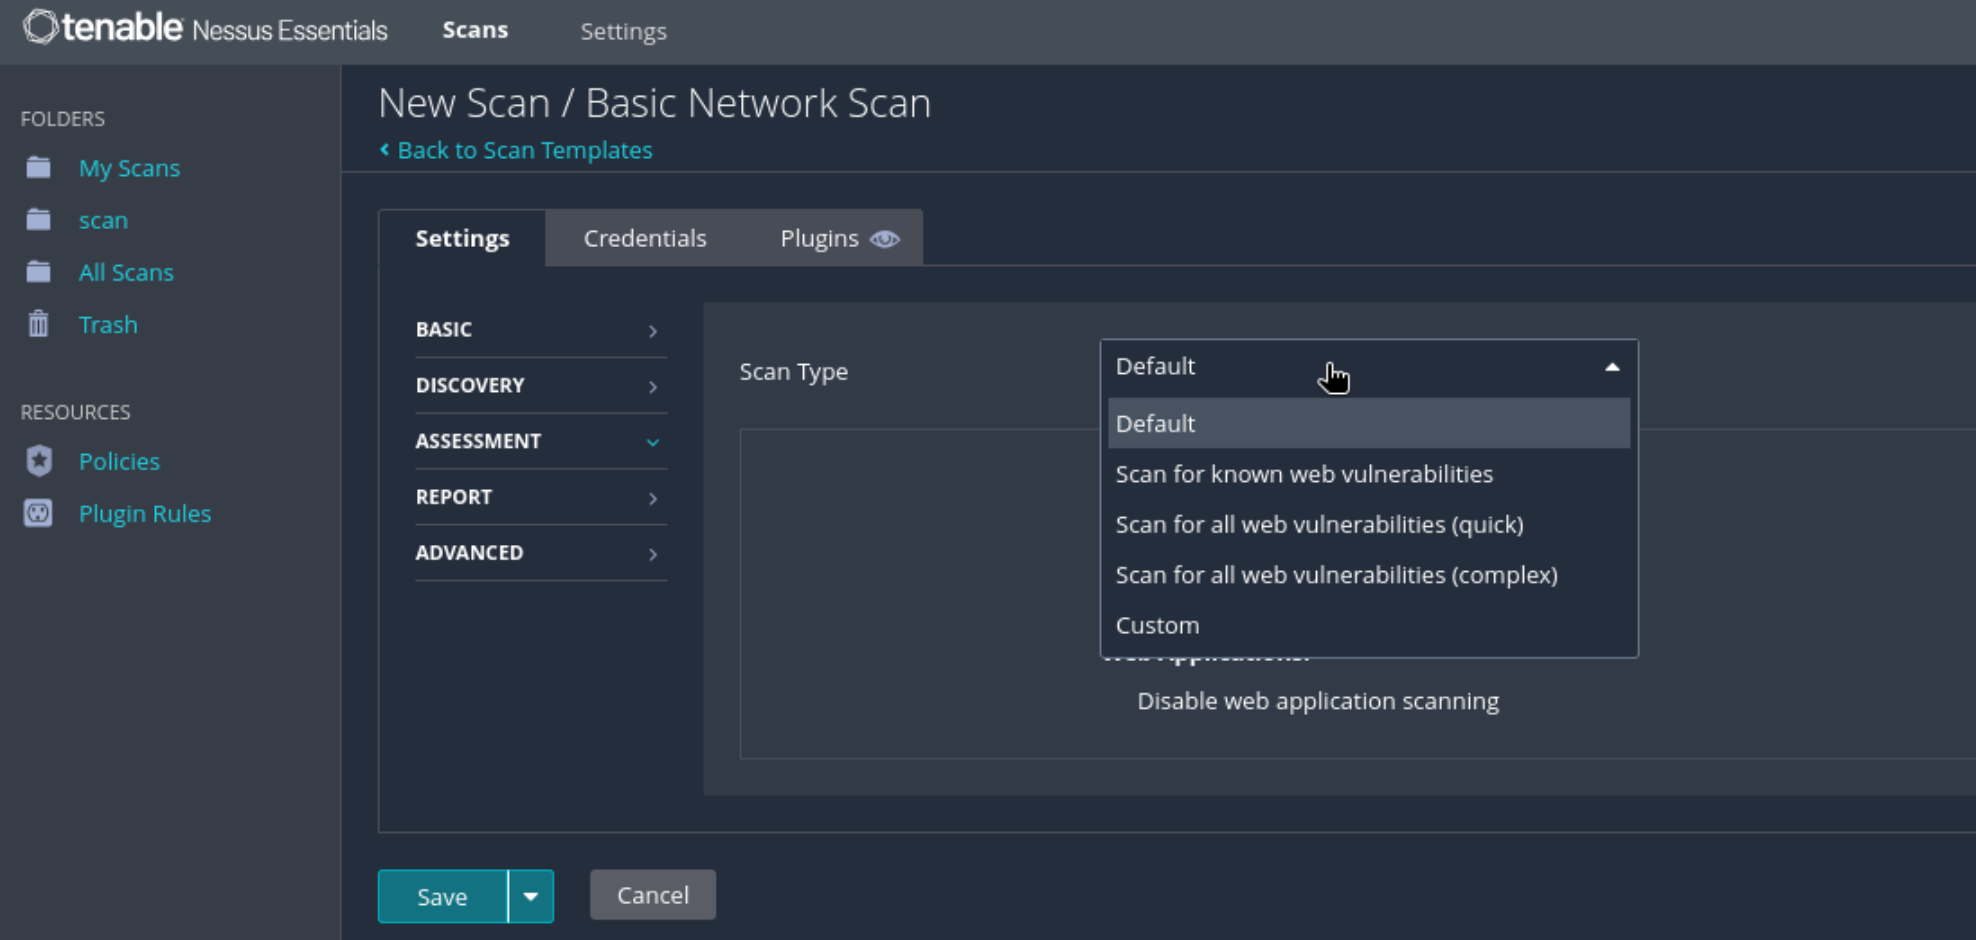
Task: Click back arrow beside Scan Templates
Action: point(384,149)
